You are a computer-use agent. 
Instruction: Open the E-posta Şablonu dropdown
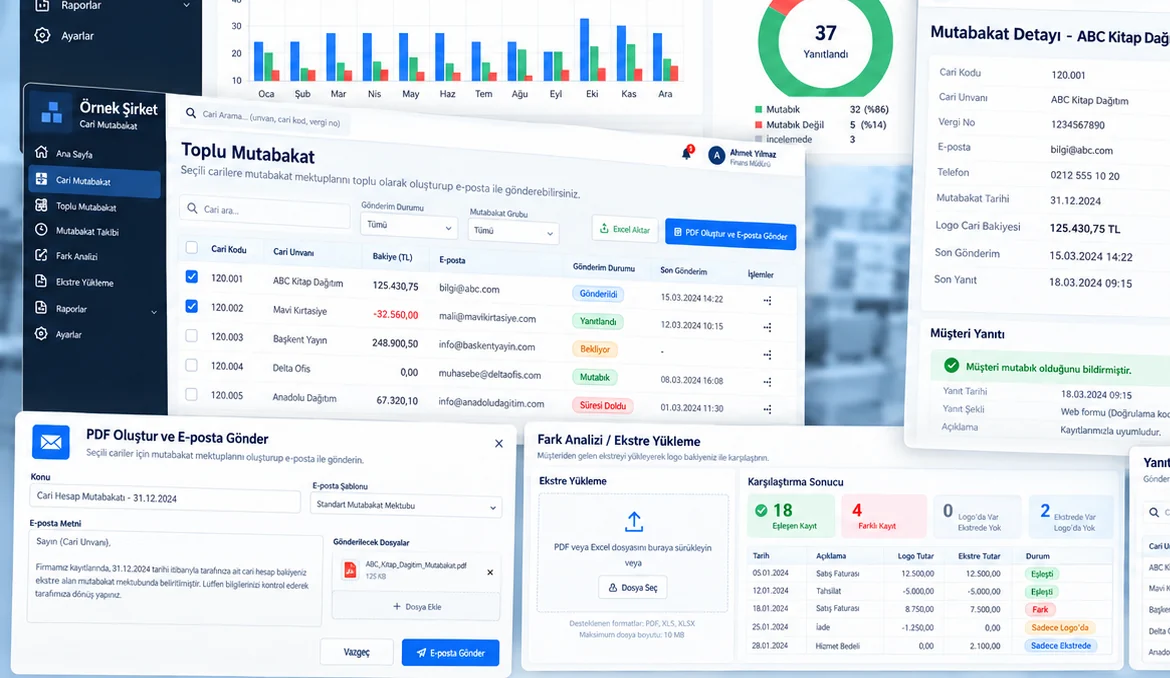(x=406, y=506)
